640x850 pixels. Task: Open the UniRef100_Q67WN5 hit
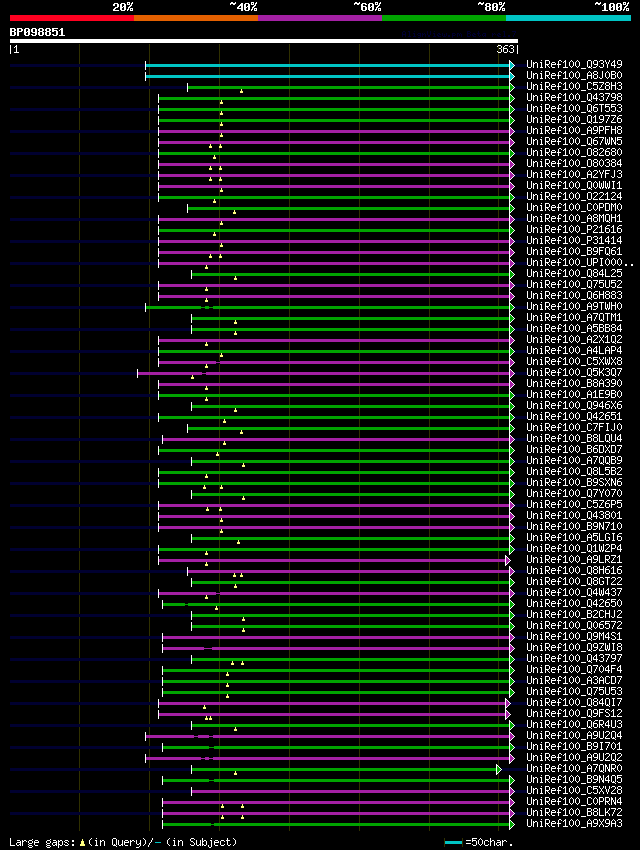click(x=574, y=141)
